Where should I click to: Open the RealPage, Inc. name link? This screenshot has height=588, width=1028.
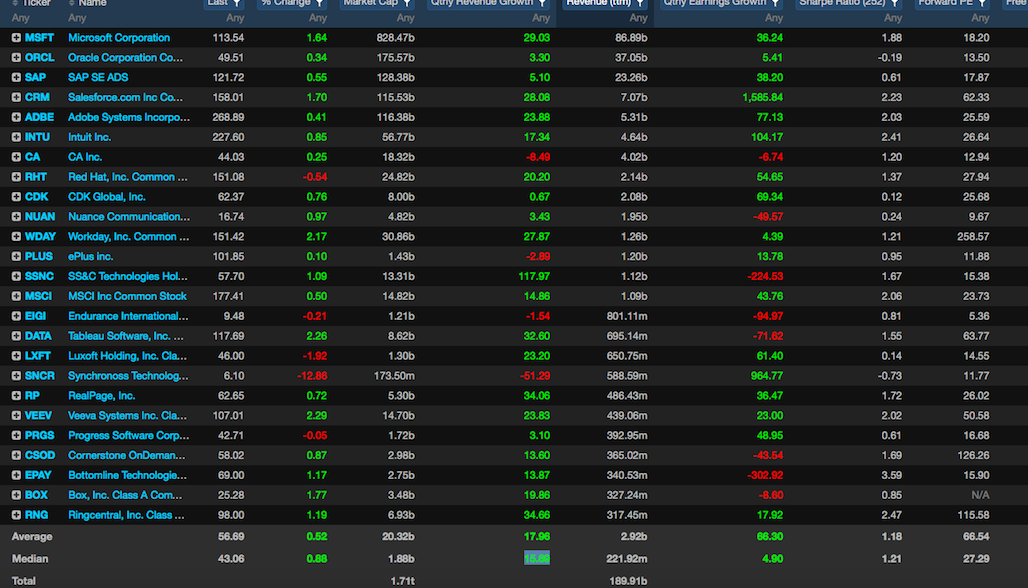[102, 396]
